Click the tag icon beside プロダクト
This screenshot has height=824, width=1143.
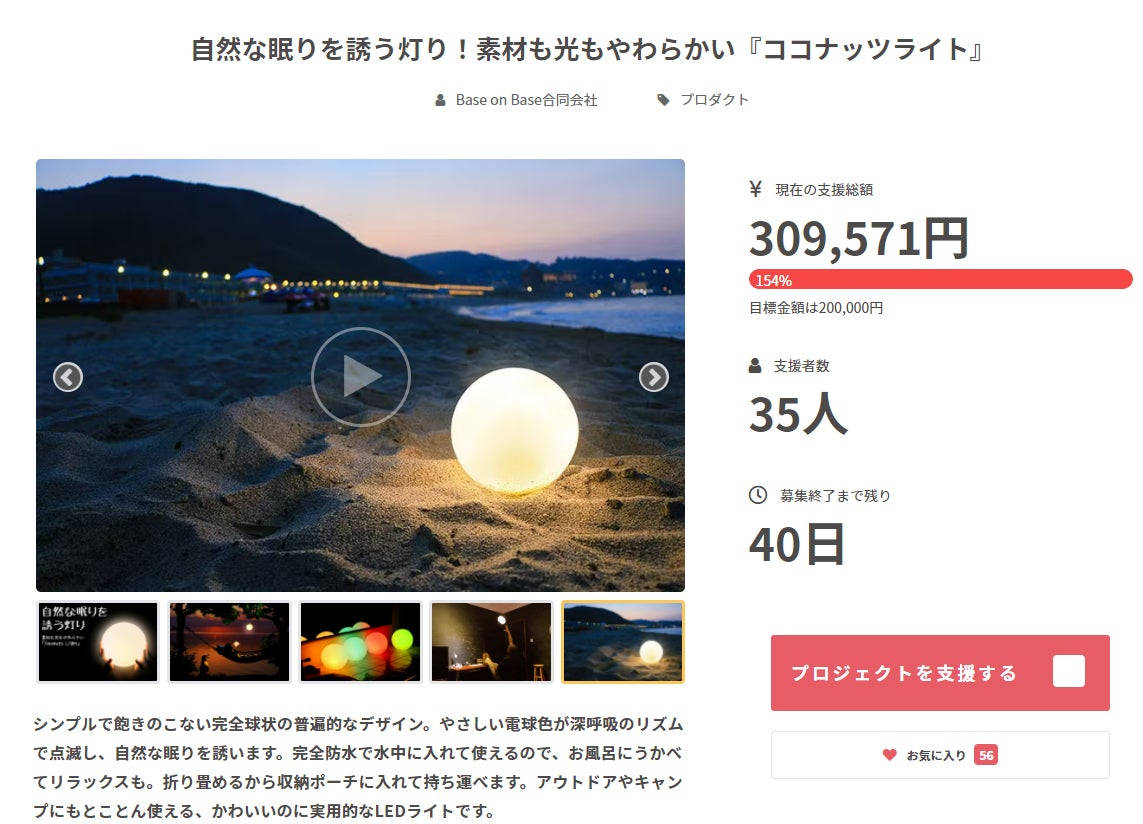tap(663, 100)
